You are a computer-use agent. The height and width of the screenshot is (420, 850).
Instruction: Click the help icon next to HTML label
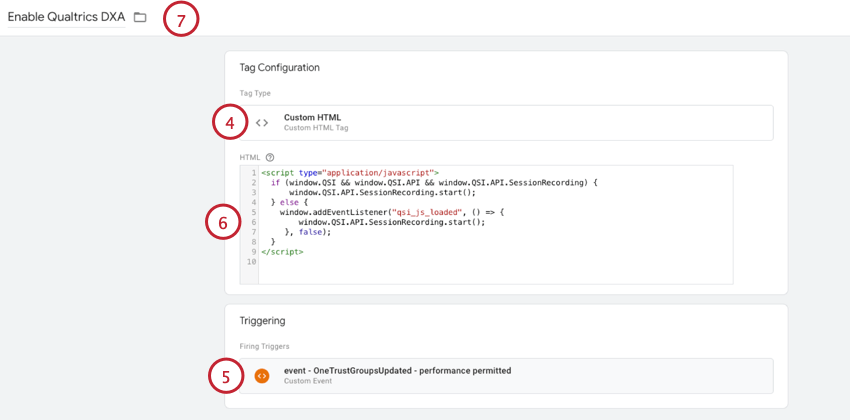[x=270, y=157]
